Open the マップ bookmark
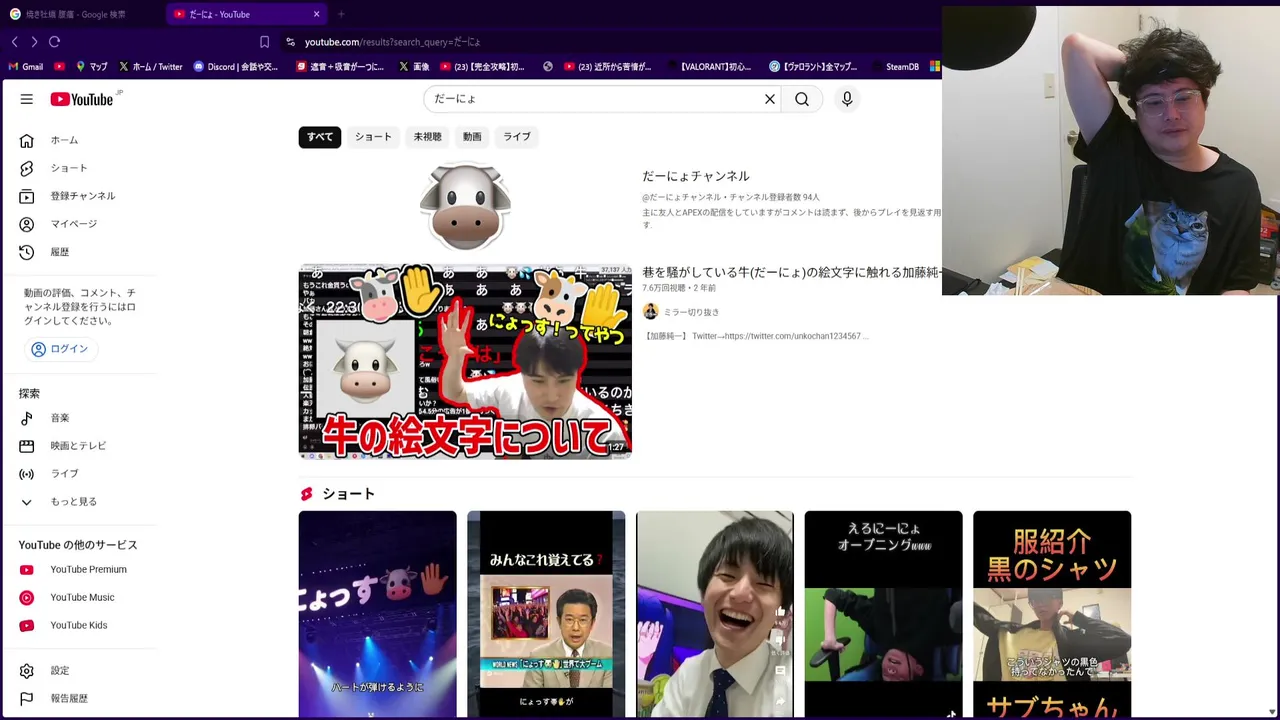Image resolution: width=1280 pixels, height=720 pixels. point(91,67)
